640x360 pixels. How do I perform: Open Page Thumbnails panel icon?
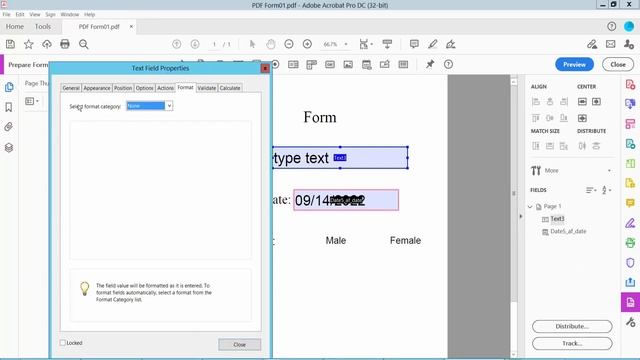[9, 87]
